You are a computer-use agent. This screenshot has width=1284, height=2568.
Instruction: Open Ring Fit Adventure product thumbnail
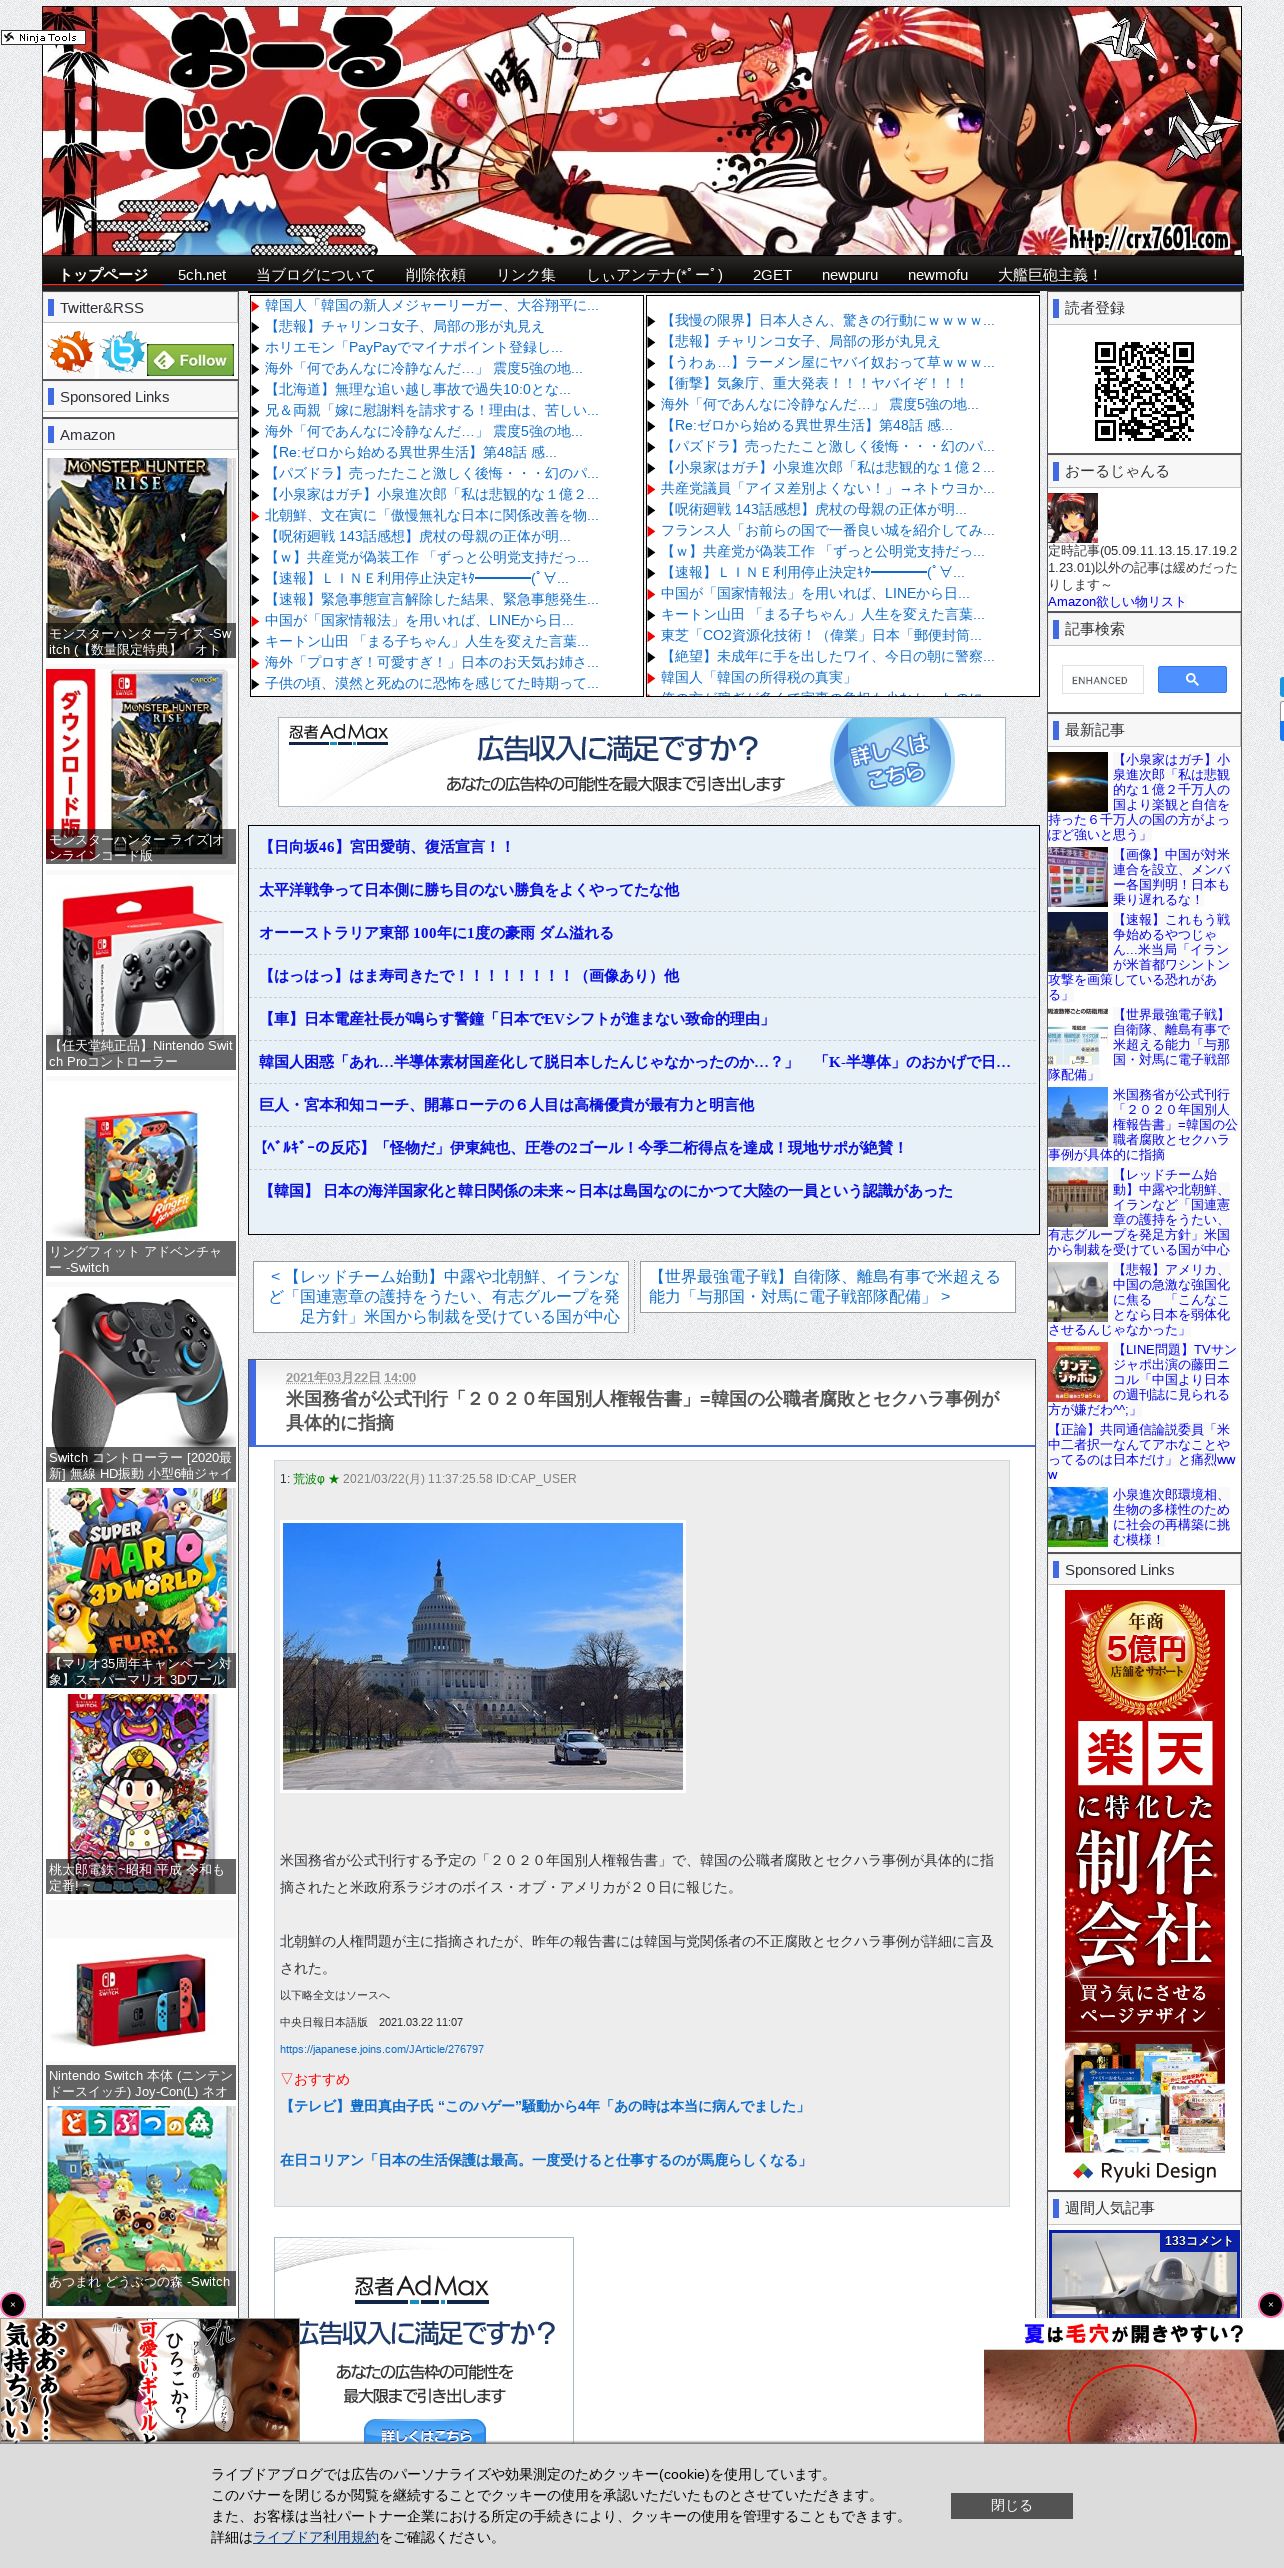point(141,1180)
